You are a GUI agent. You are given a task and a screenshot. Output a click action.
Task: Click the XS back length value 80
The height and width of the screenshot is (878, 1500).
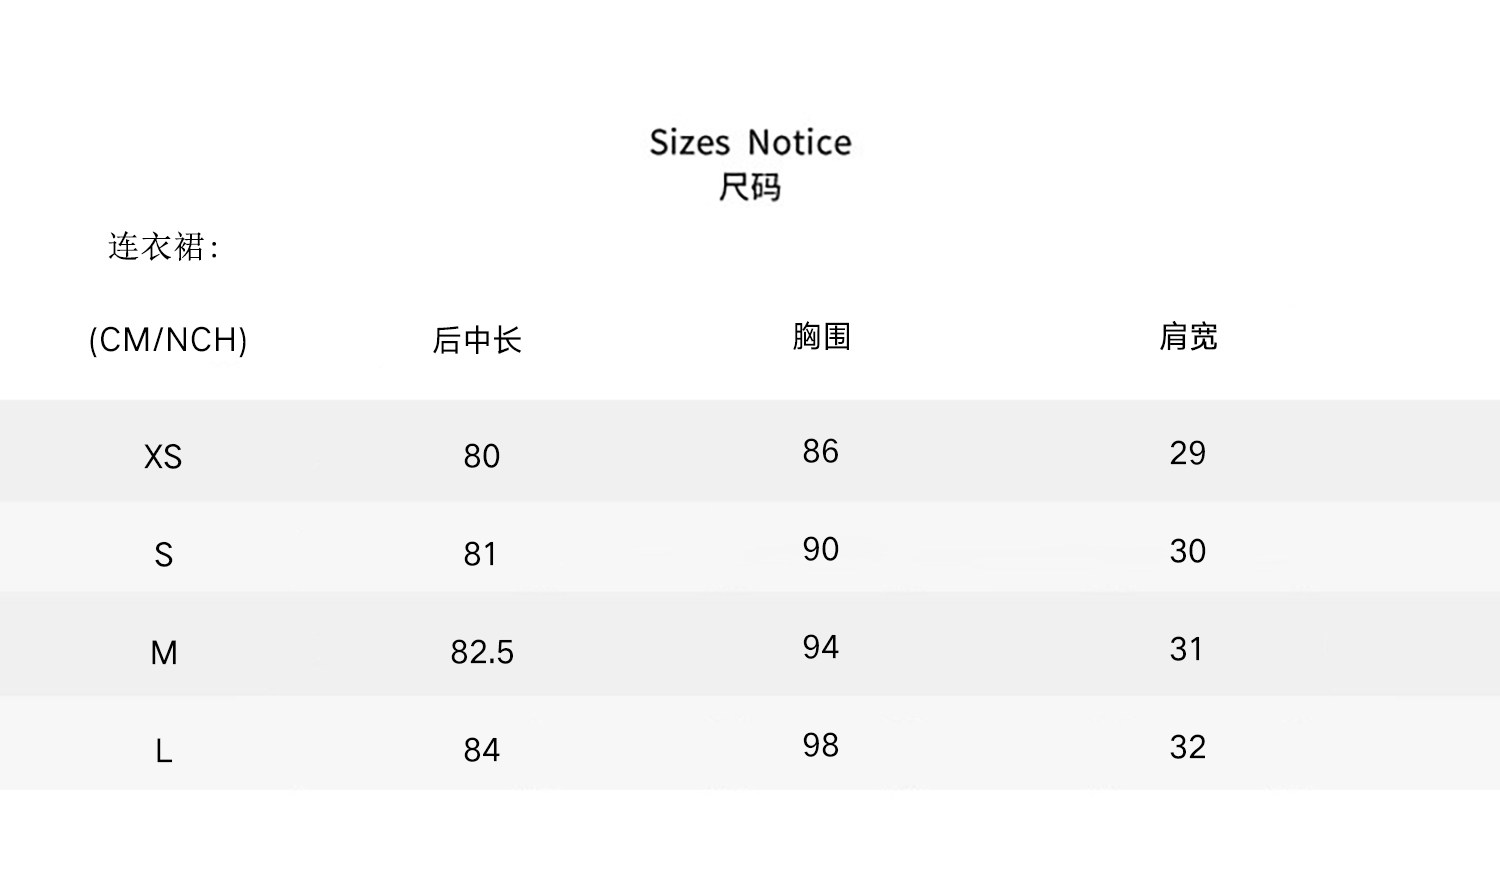point(481,456)
